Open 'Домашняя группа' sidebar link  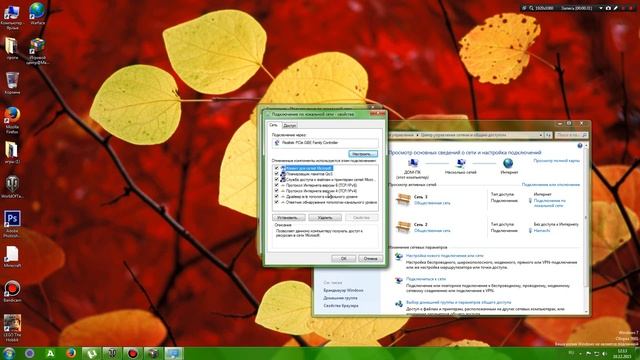point(340,298)
